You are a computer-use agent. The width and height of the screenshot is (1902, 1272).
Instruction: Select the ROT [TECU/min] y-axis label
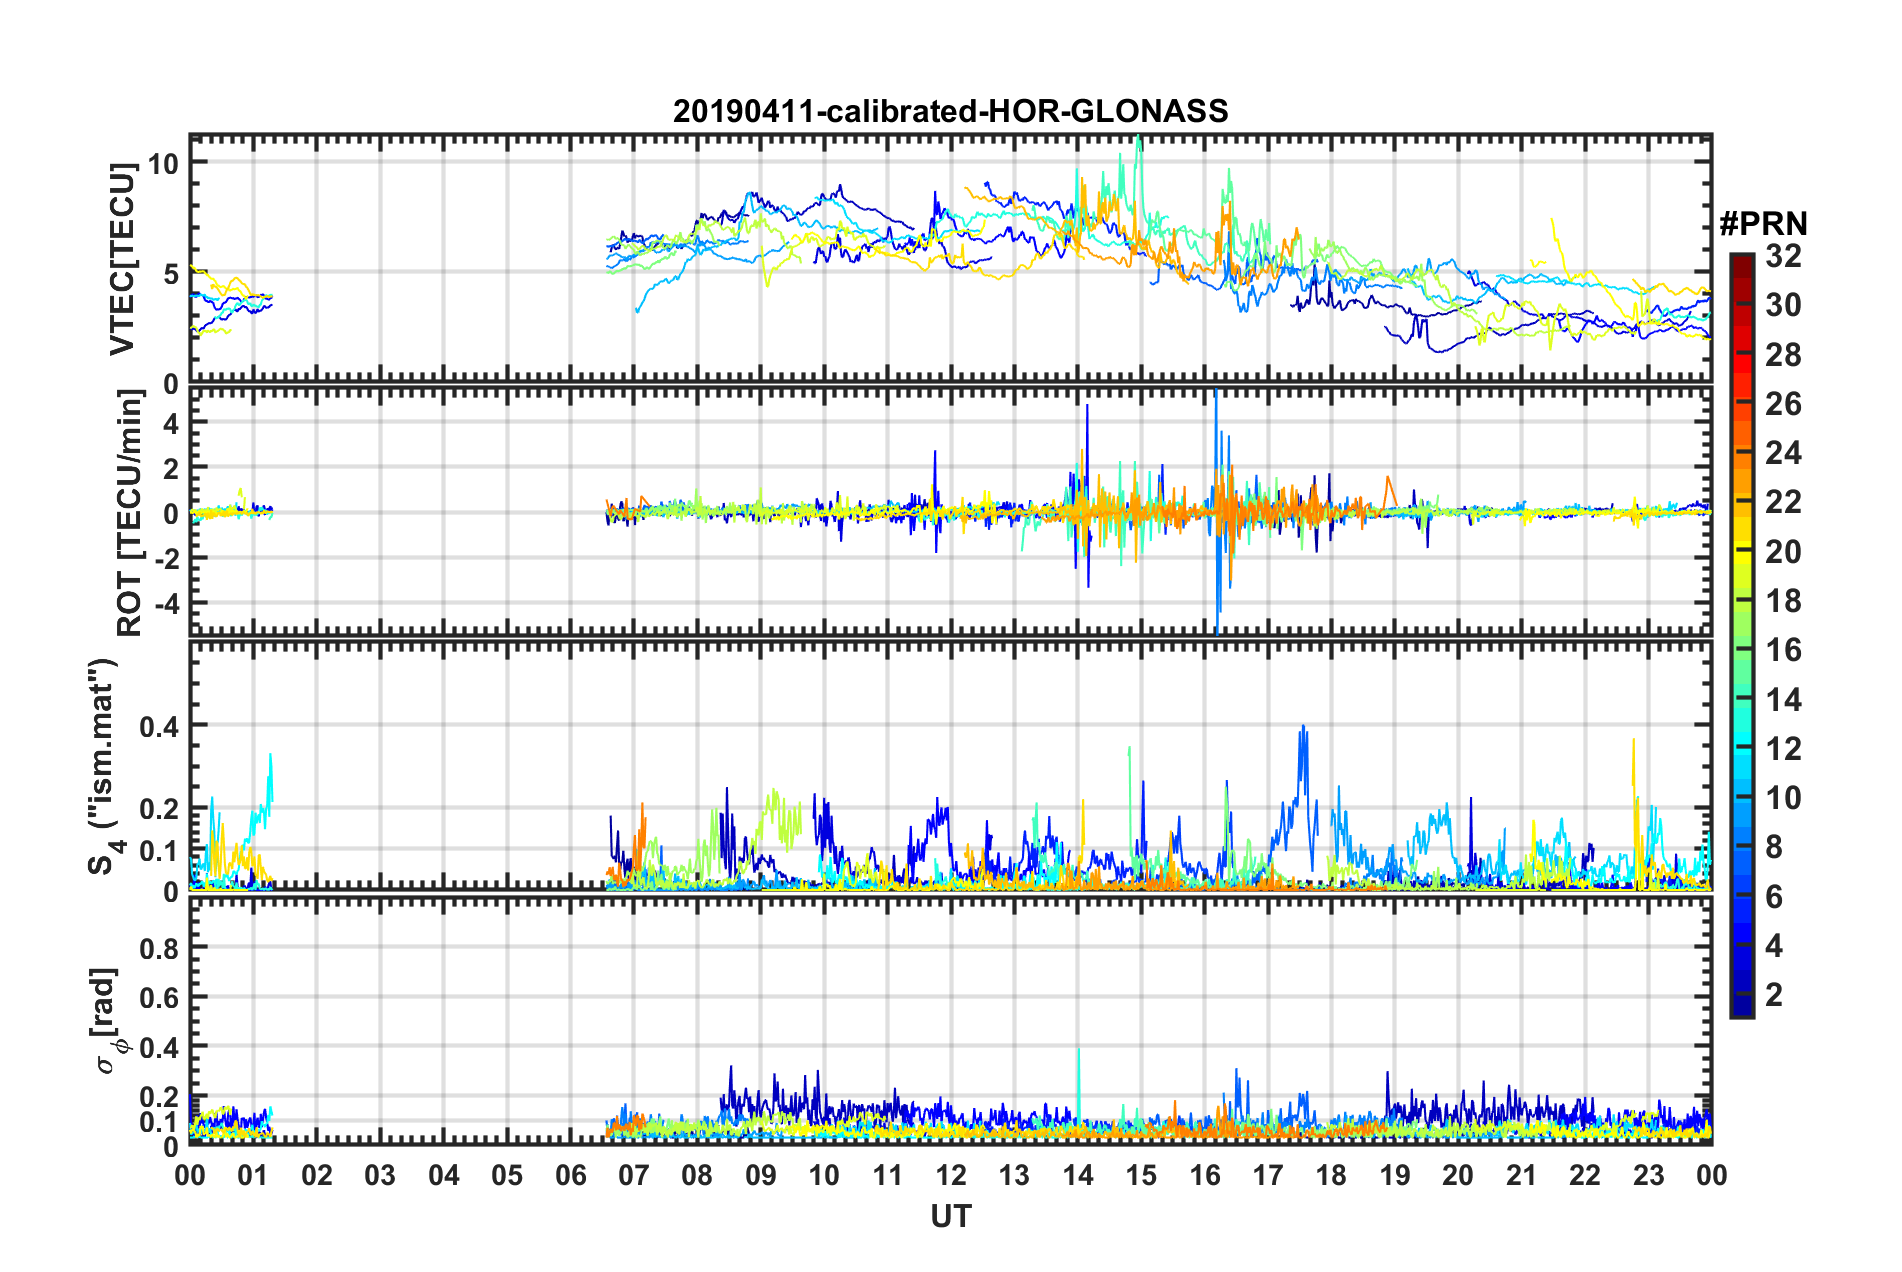[130, 513]
